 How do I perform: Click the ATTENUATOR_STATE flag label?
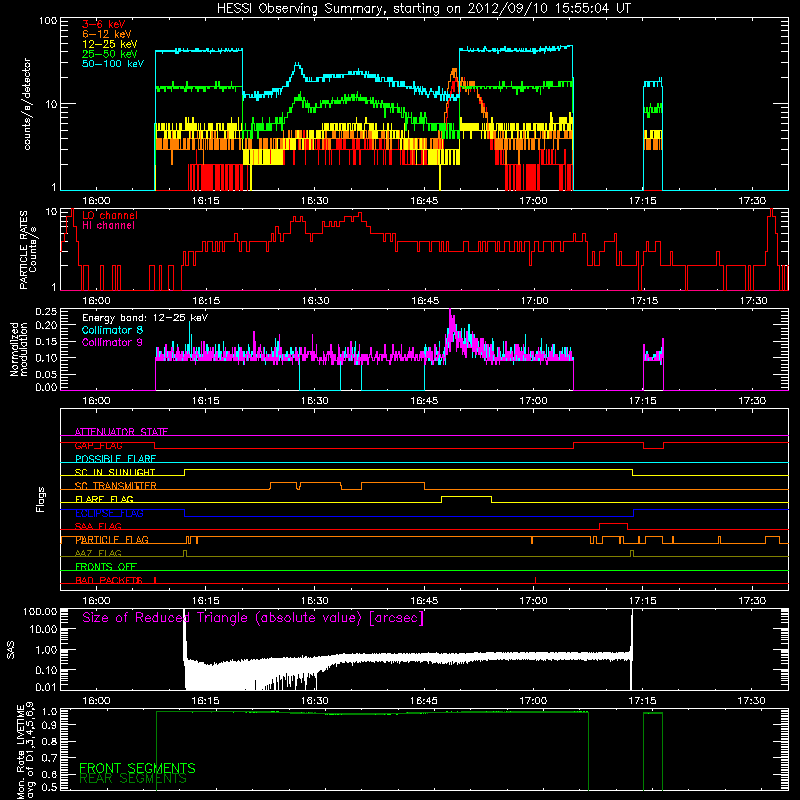pyautogui.click(x=121, y=432)
